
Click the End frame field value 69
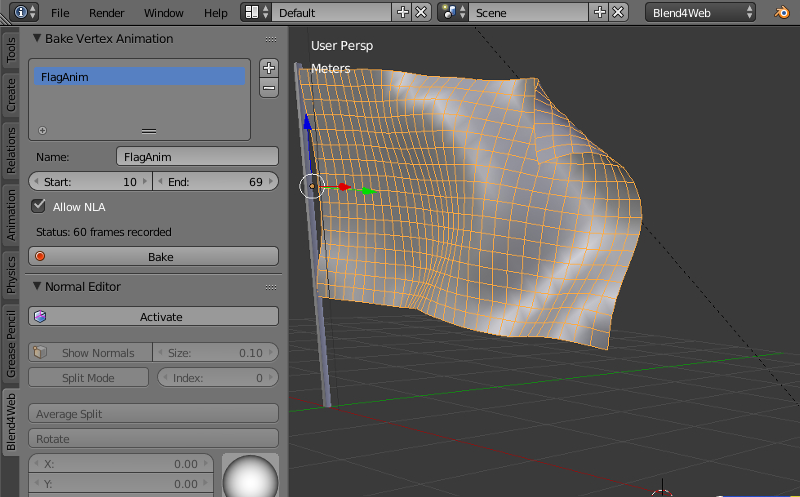pyautogui.click(x=216, y=182)
